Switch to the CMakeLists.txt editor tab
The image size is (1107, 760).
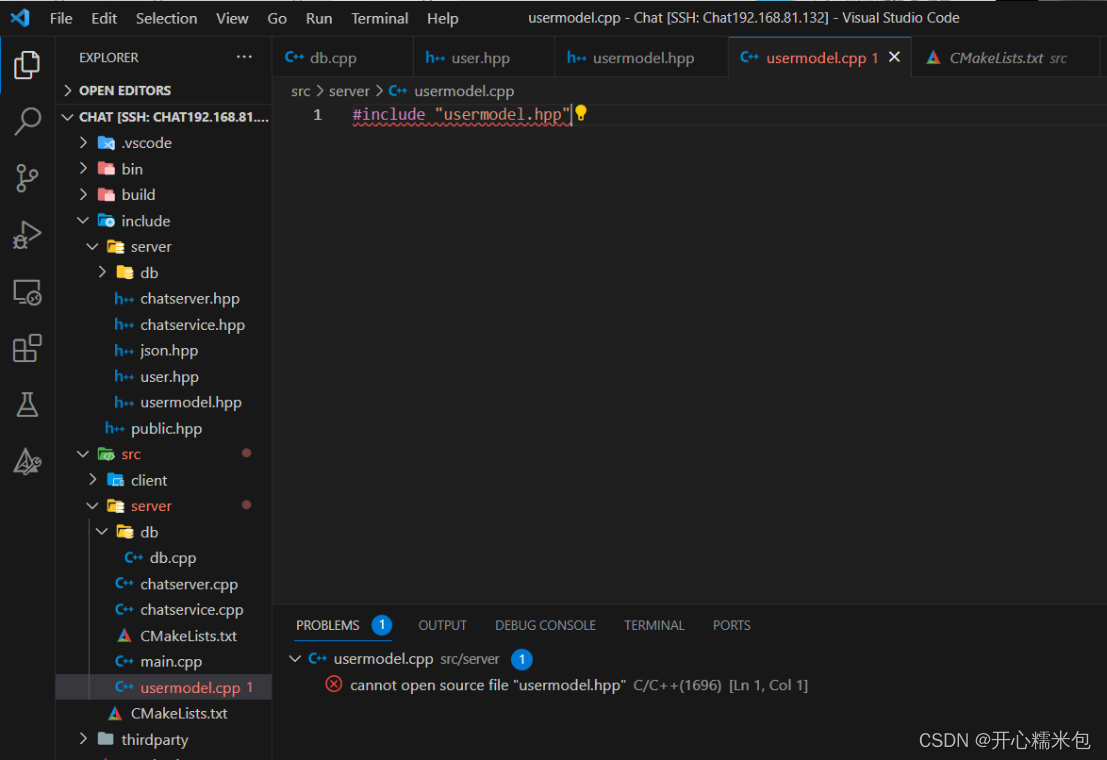tap(1005, 58)
